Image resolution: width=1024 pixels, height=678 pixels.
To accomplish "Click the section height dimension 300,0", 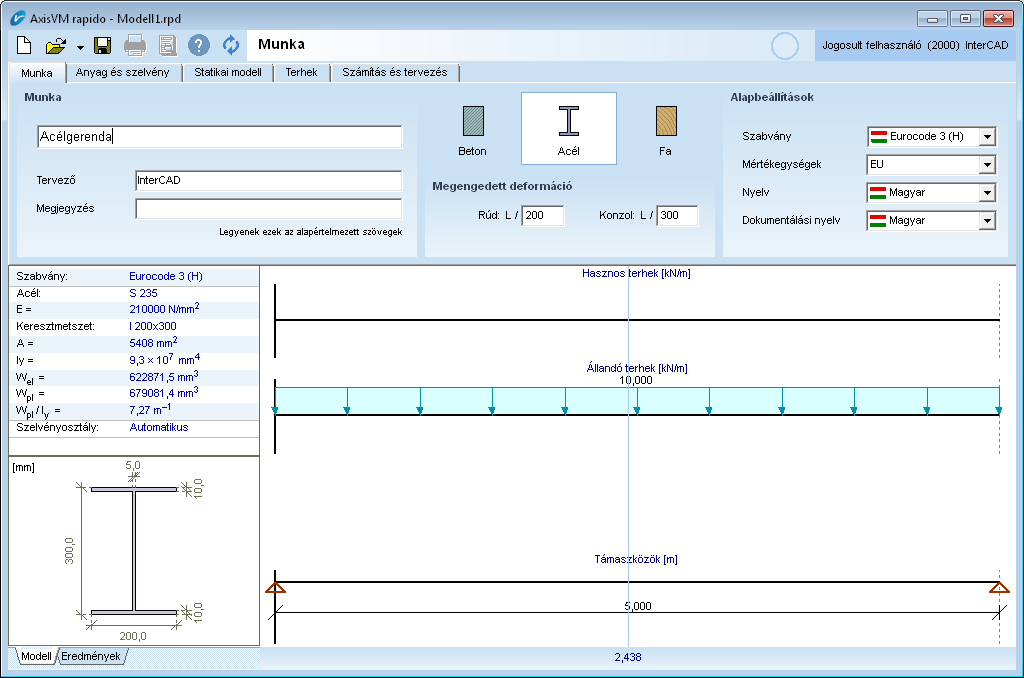I will [69, 551].
